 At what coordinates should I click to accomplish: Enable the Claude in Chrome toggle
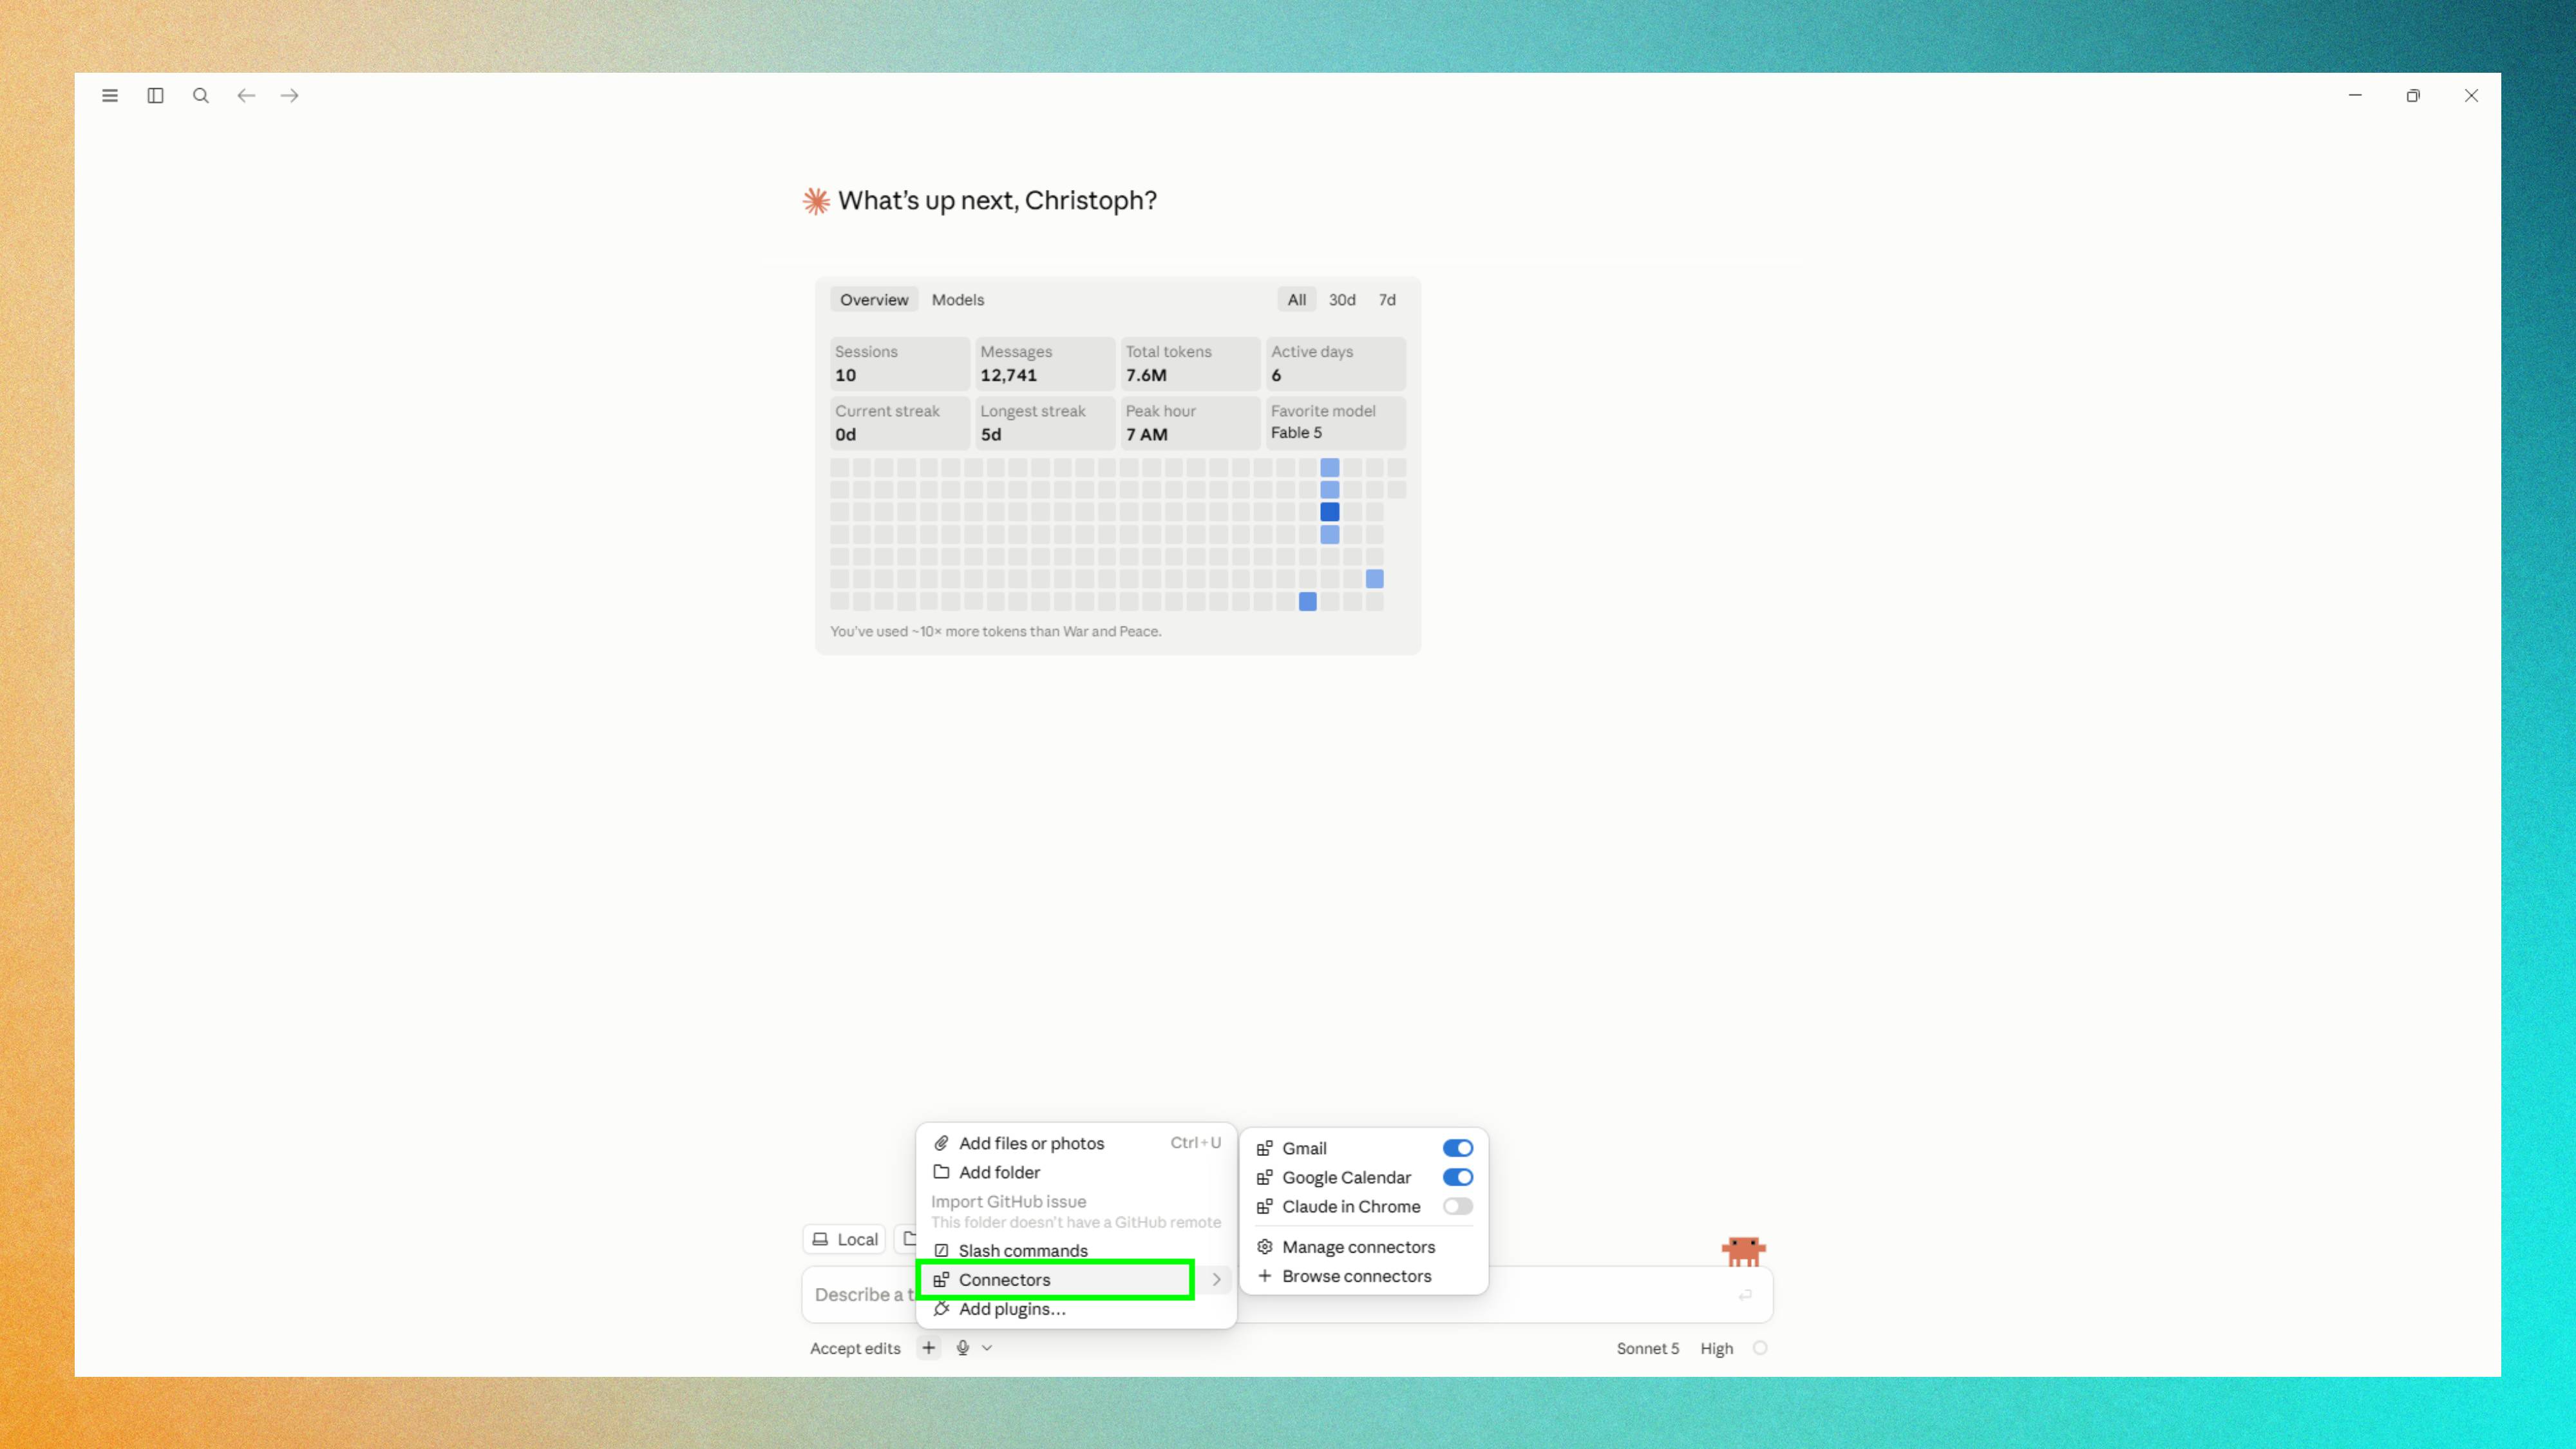click(x=1457, y=1206)
